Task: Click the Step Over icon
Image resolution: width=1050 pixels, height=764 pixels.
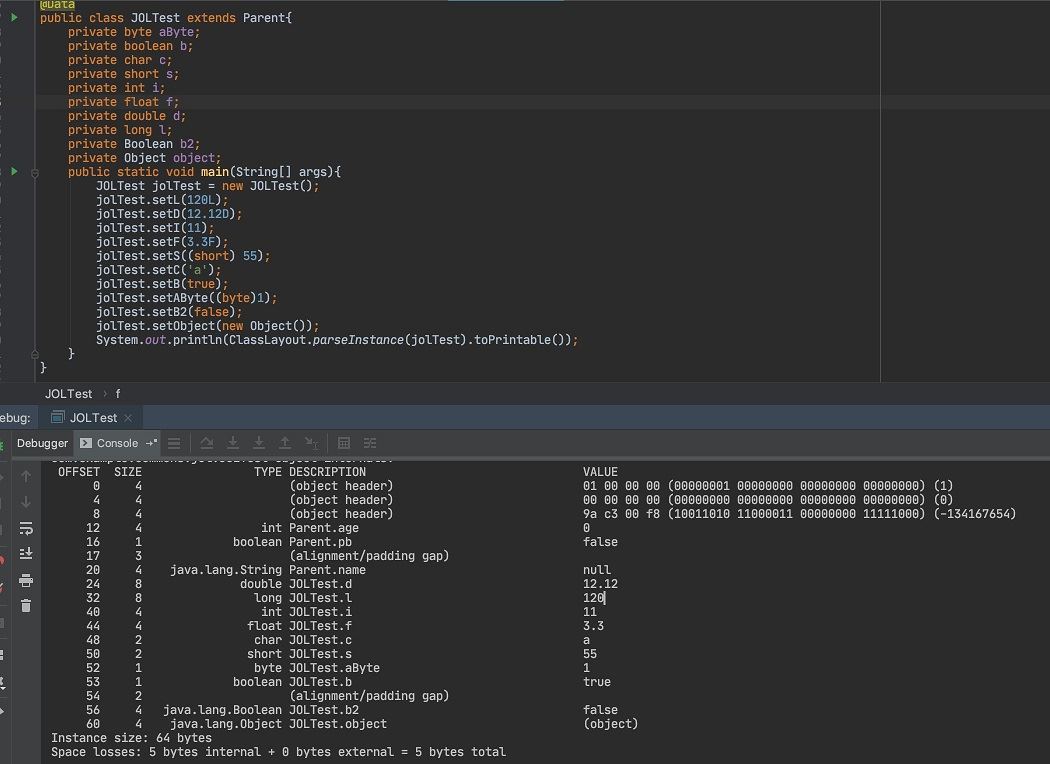Action: (x=207, y=443)
